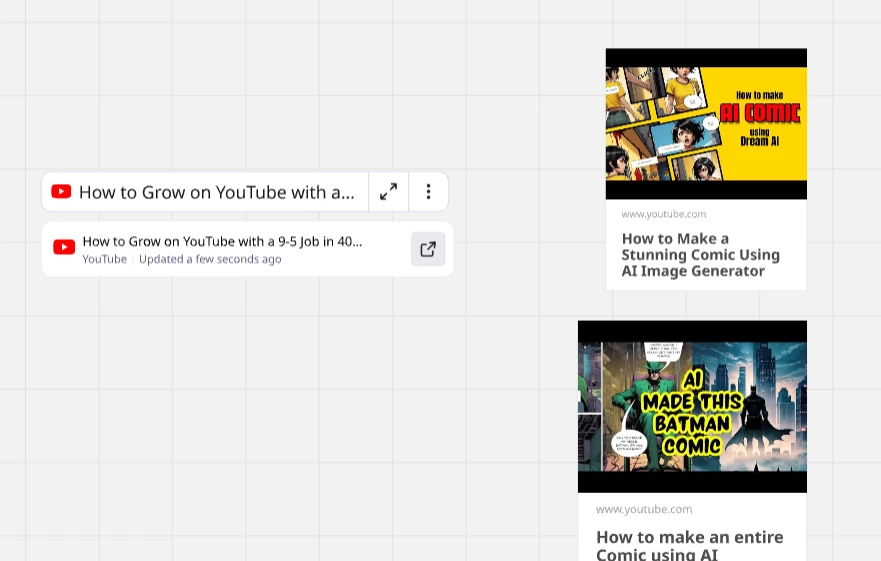The image size is (881, 561).
Task: Click the "YouTube" source label in the card
Action: (105, 259)
